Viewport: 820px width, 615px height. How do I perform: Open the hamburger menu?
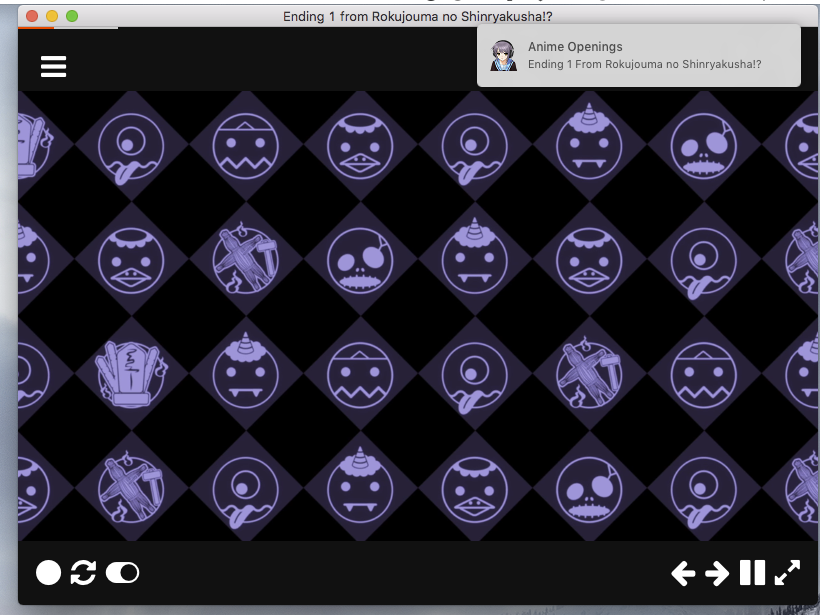coord(53,66)
